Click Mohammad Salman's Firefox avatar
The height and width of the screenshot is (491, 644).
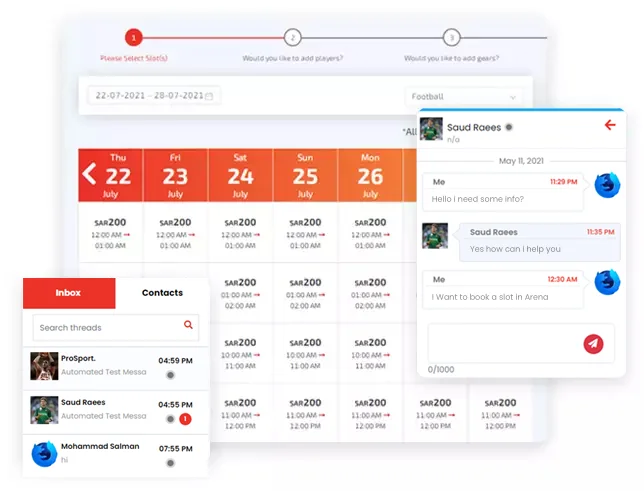[x=44, y=454]
